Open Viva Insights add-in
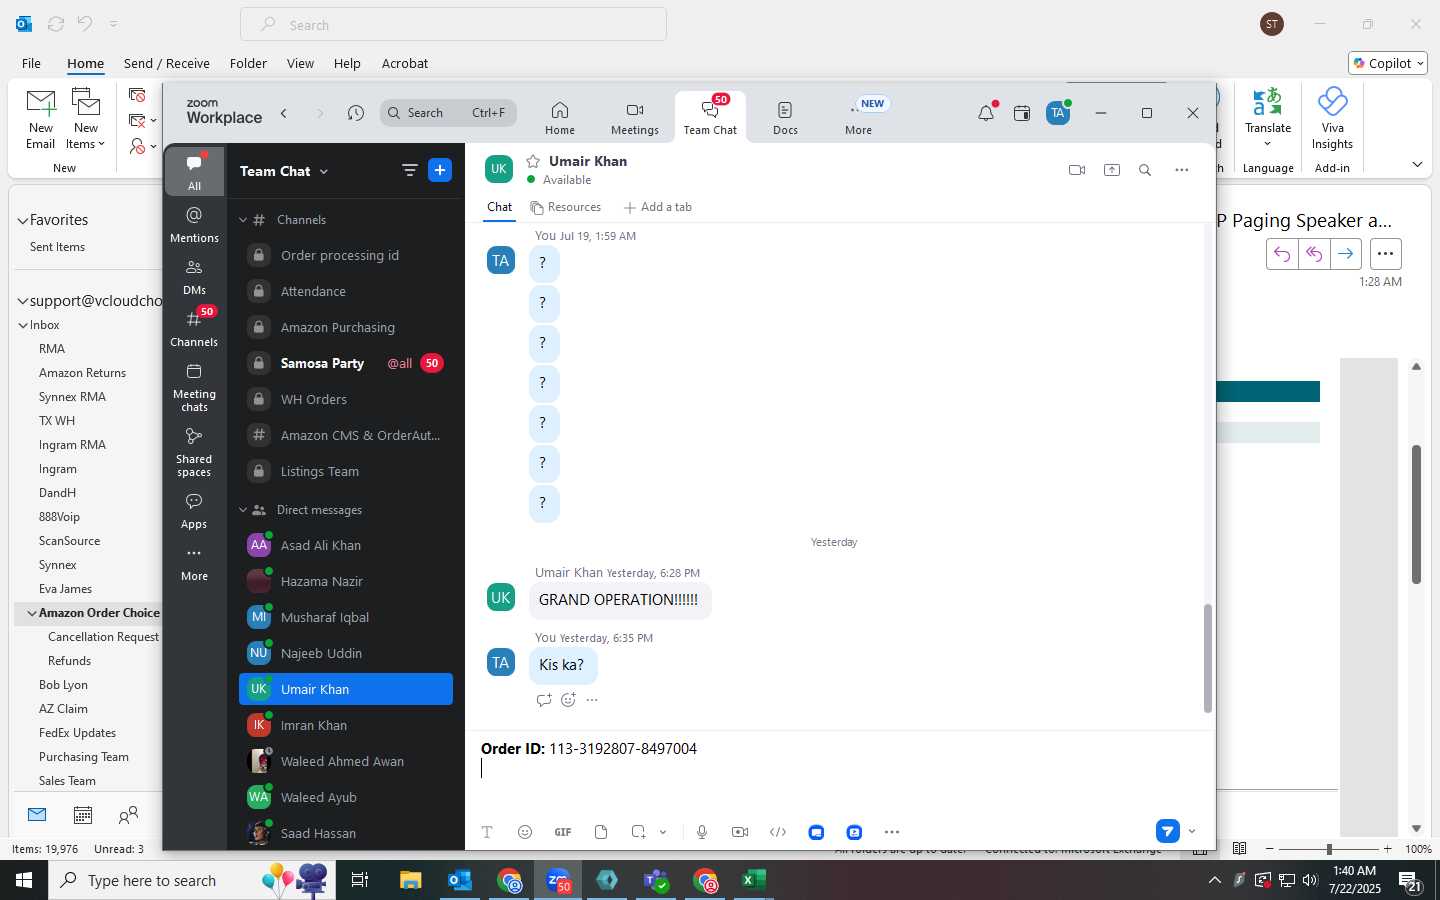Screen dimensions: 1440x900 [1332, 118]
